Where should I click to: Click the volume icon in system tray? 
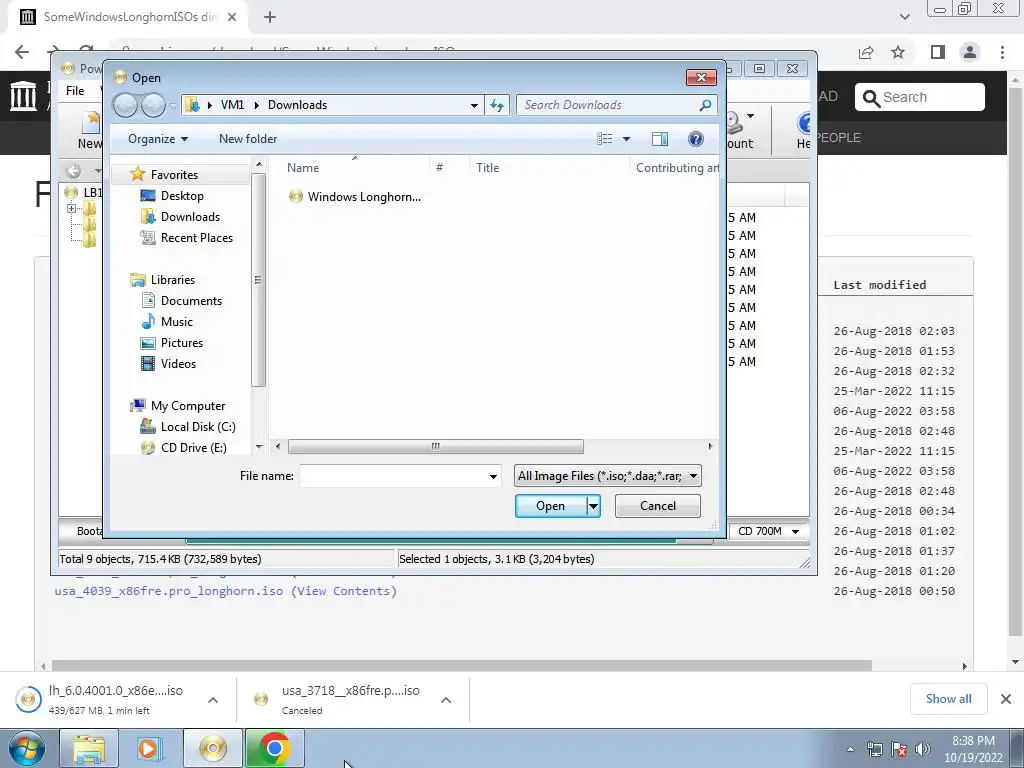[x=923, y=749]
